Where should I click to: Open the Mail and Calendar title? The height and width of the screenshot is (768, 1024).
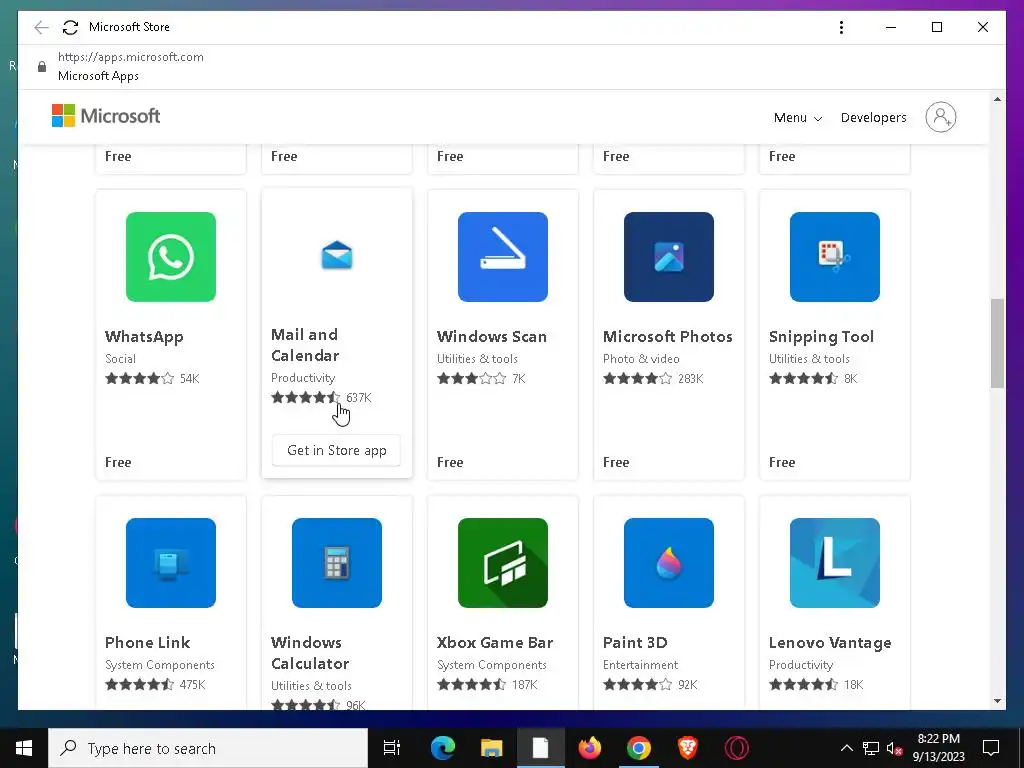point(305,345)
